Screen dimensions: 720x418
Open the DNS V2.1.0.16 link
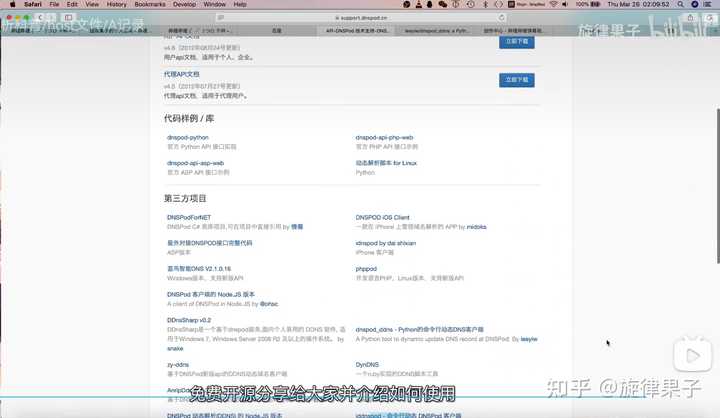click(199, 269)
